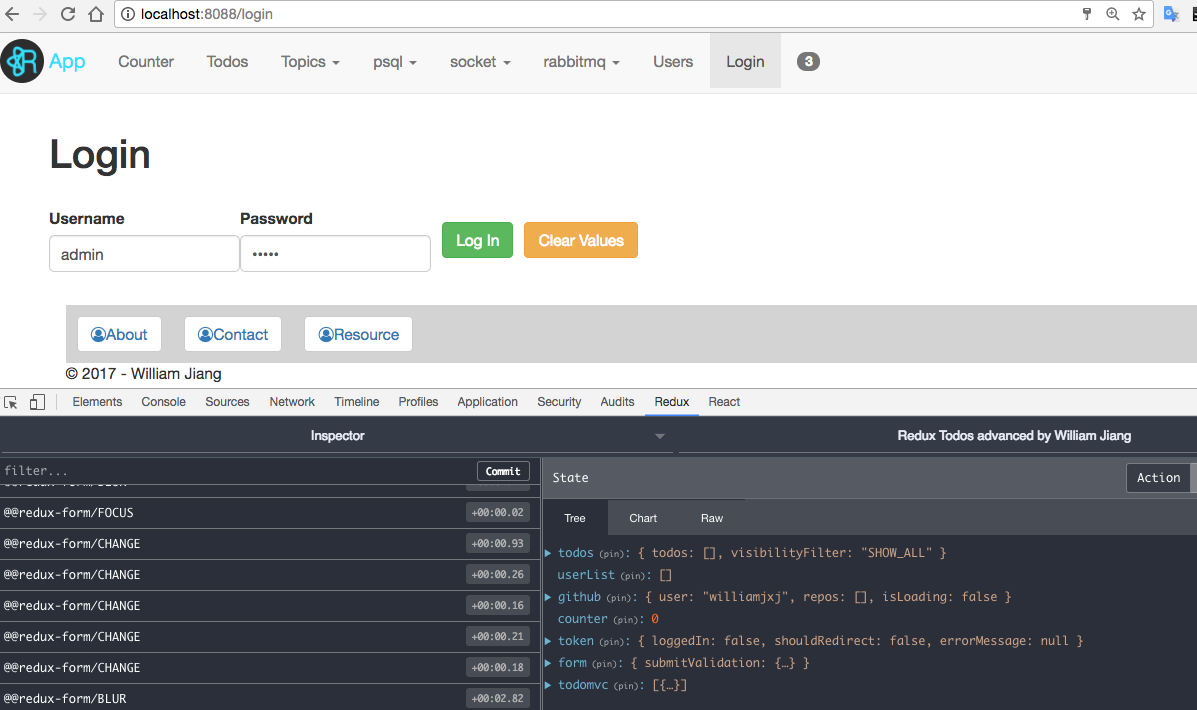This screenshot has height=710, width=1197.
Task: Click the Action button beside State
Action: pyautogui.click(x=1158, y=478)
